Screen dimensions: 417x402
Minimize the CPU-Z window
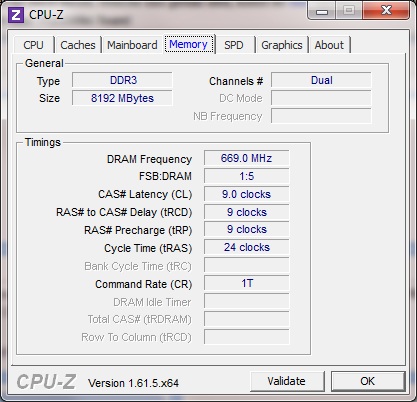point(321,11)
